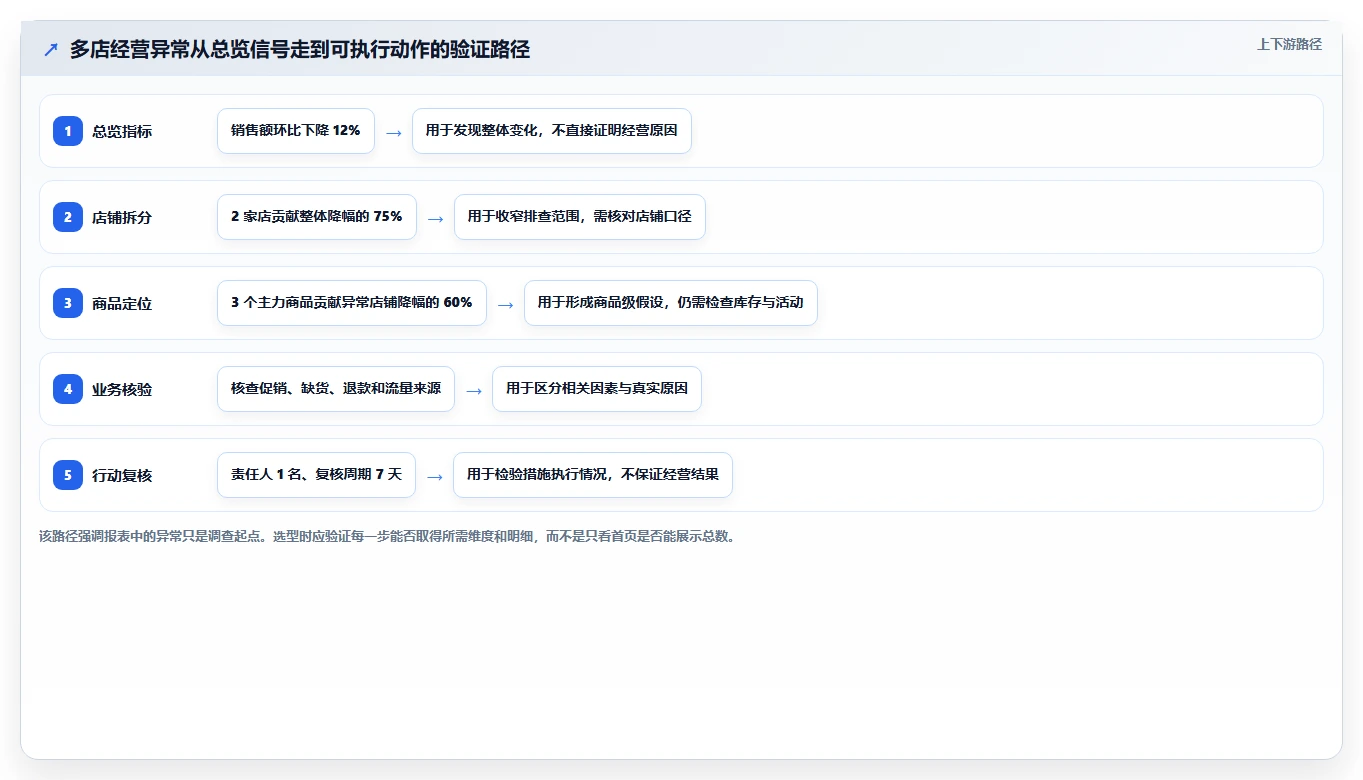
Task: Open the 2 家店贡献整体降幅的 75% chip
Action: pos(317,217)
